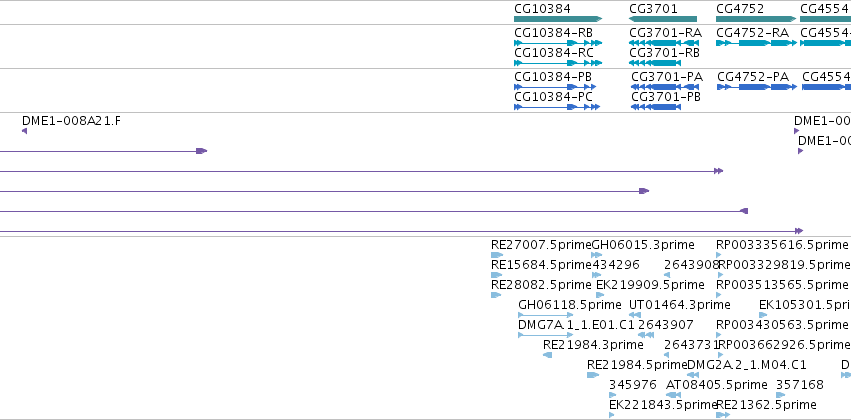This screenshot has width=851, height=420.
Task: Click the RE21984.5prime EST label
Action: pyautogui.click(x=637, y=364)
